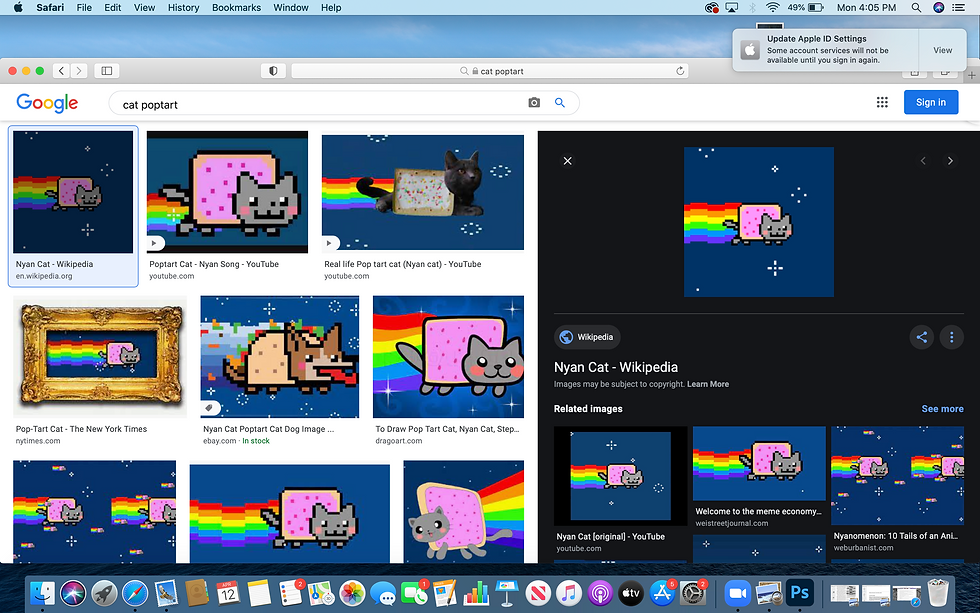Toggle the Safari sidebar button

point(107,71)
